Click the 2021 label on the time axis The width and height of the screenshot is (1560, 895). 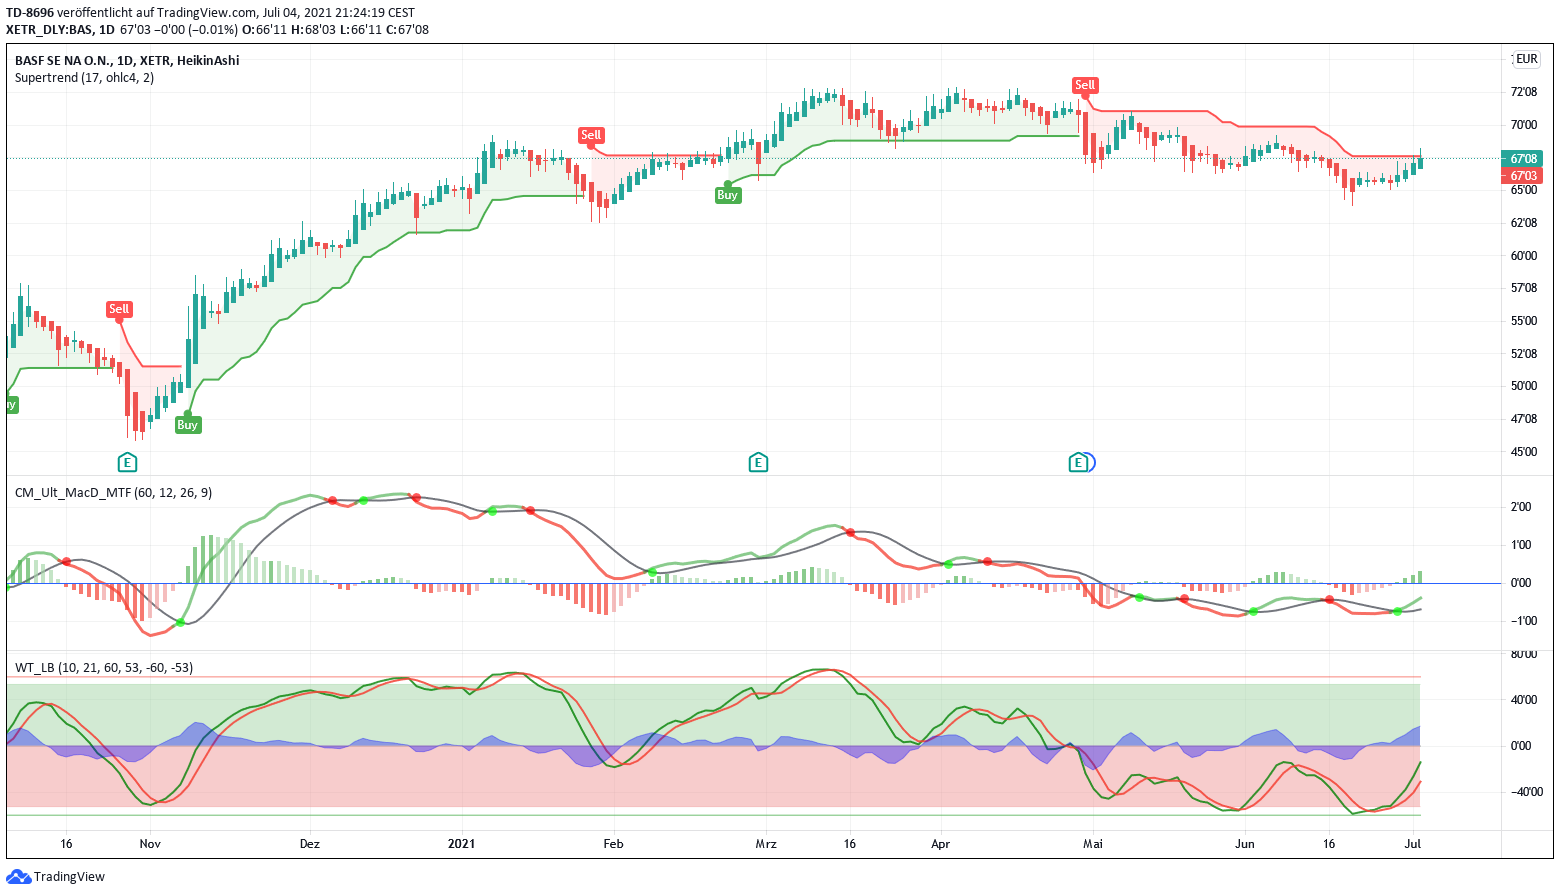click(x=462, y=843)
